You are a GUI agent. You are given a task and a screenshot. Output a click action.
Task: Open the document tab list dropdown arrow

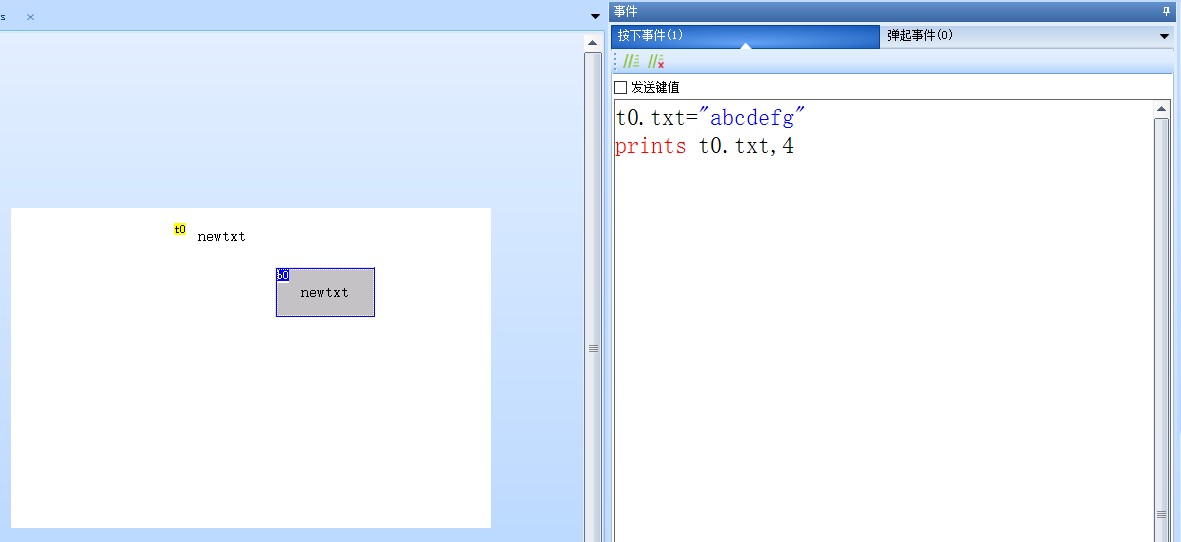(595, 17)
